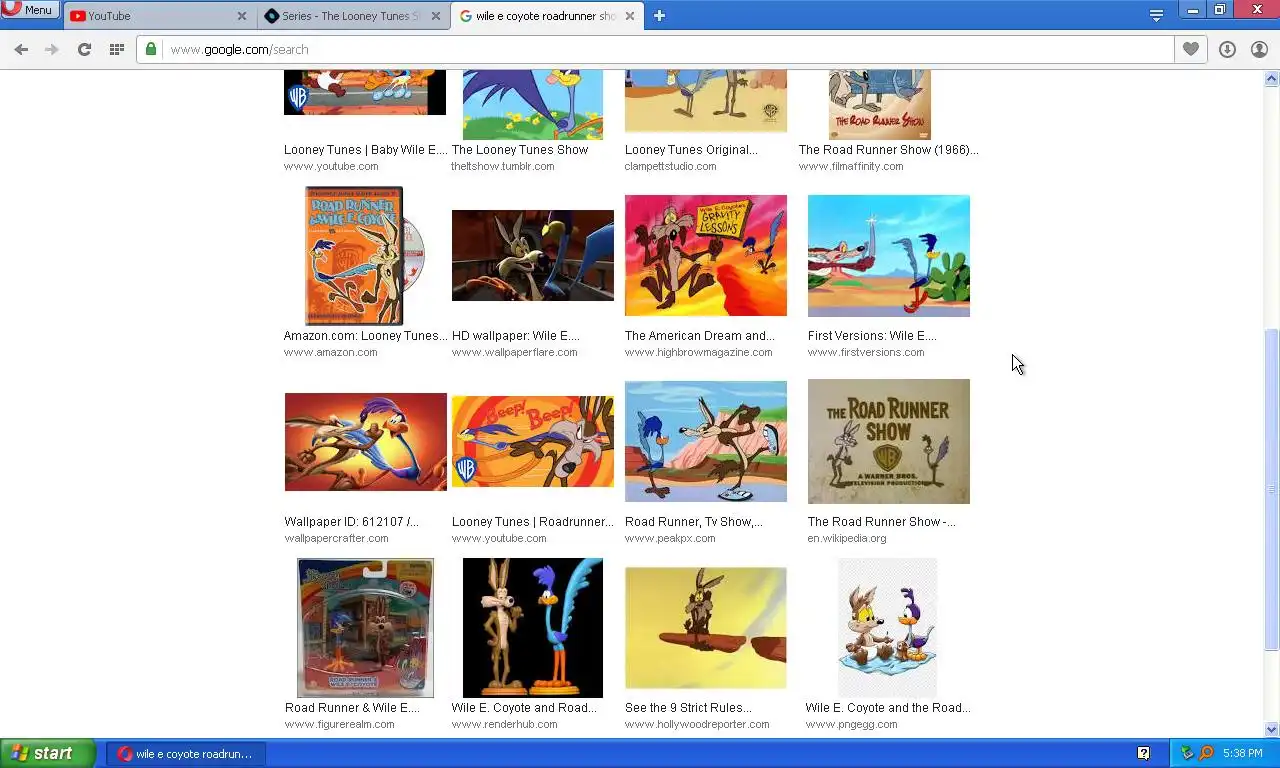Image resolution: width=1280 pixels, height=768 pixels.
Task: Open the Gravity Lessons highbrowmagazine thumbnail
Action: coord(705,255)
